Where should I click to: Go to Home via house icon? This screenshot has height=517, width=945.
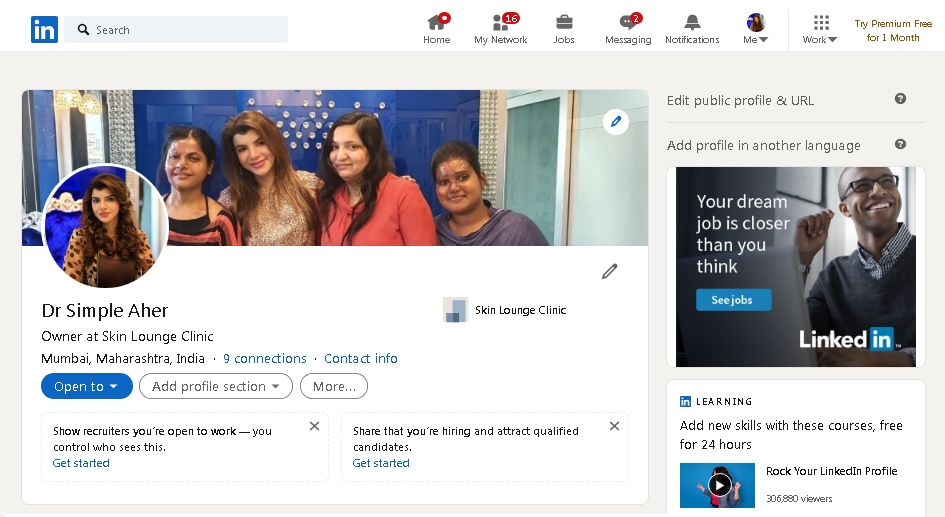(436, 23)
